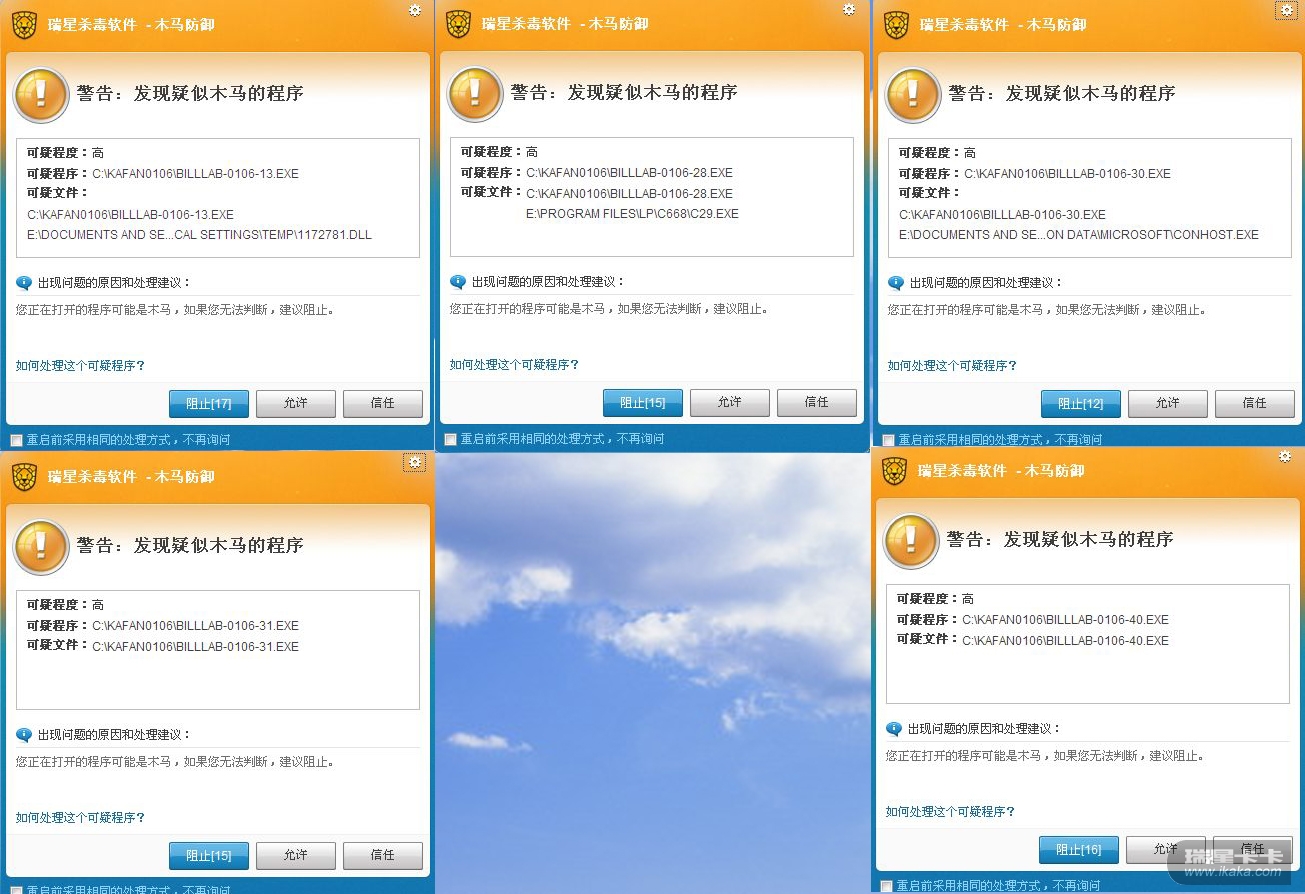The height and width of the screenshot is (894, 1305).
Task: Click the info bubble icon in the BILLLAB-0106-31 dialog
Action: point(24,735)
